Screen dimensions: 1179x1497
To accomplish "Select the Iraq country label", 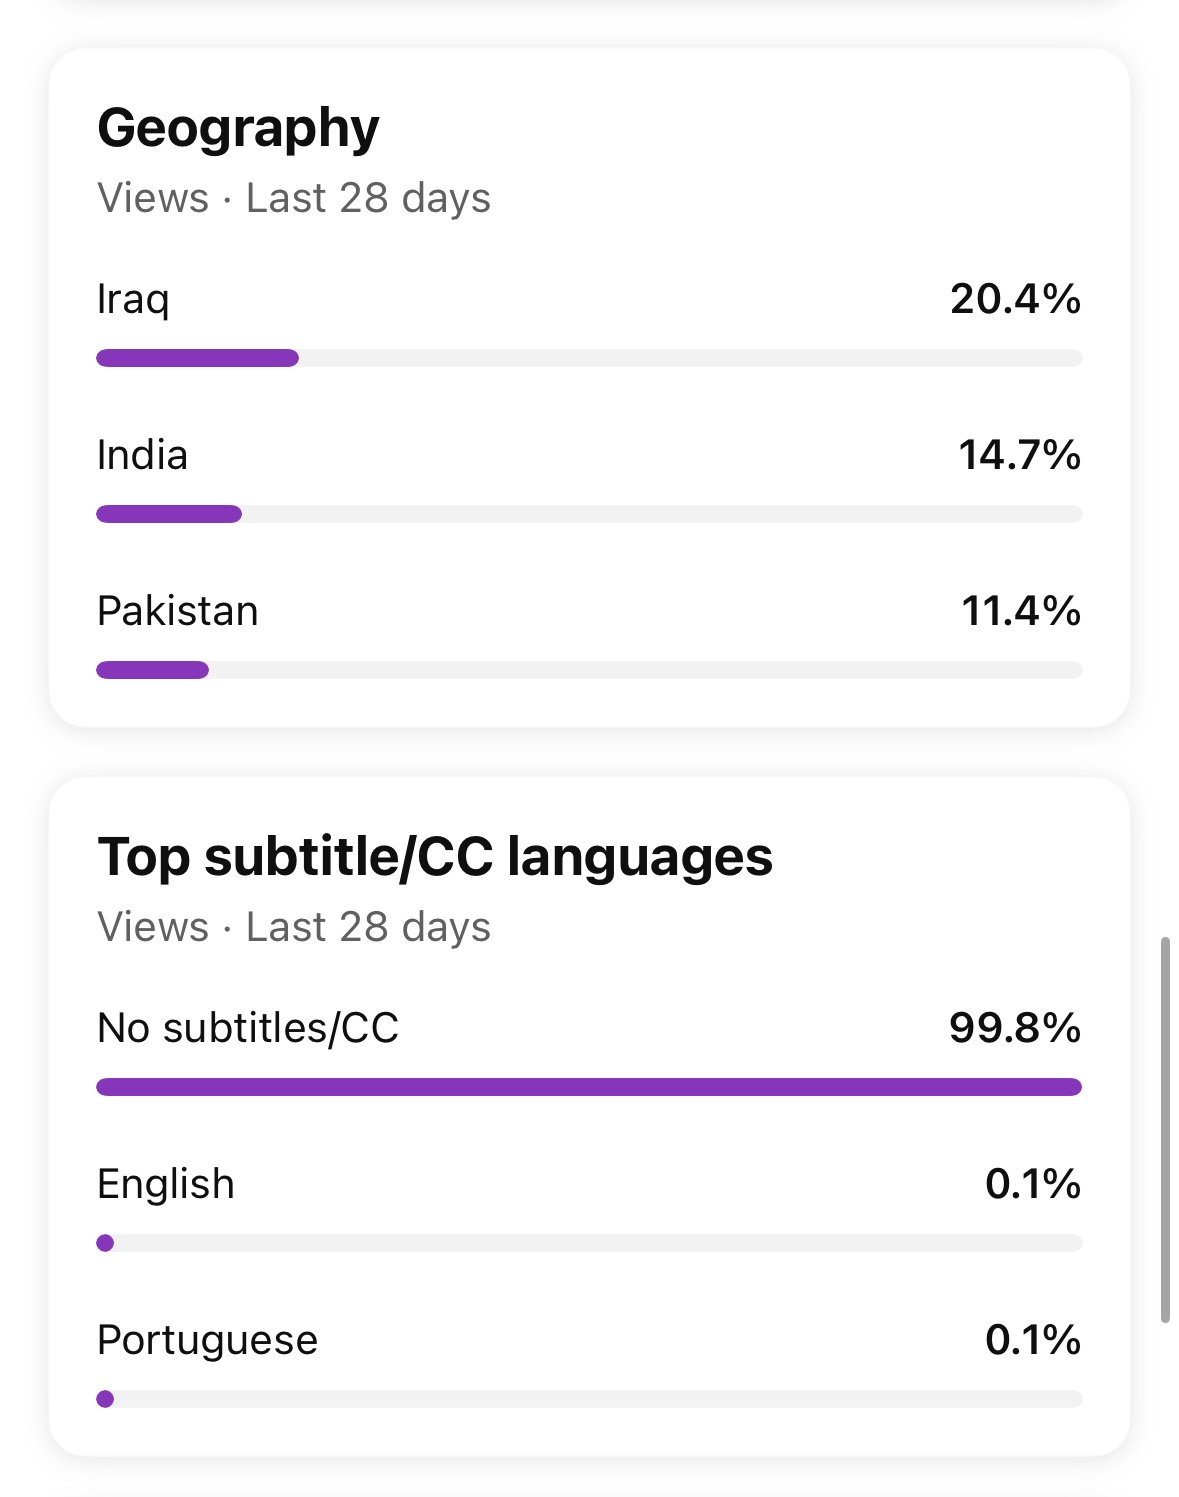I will (133, 300).
